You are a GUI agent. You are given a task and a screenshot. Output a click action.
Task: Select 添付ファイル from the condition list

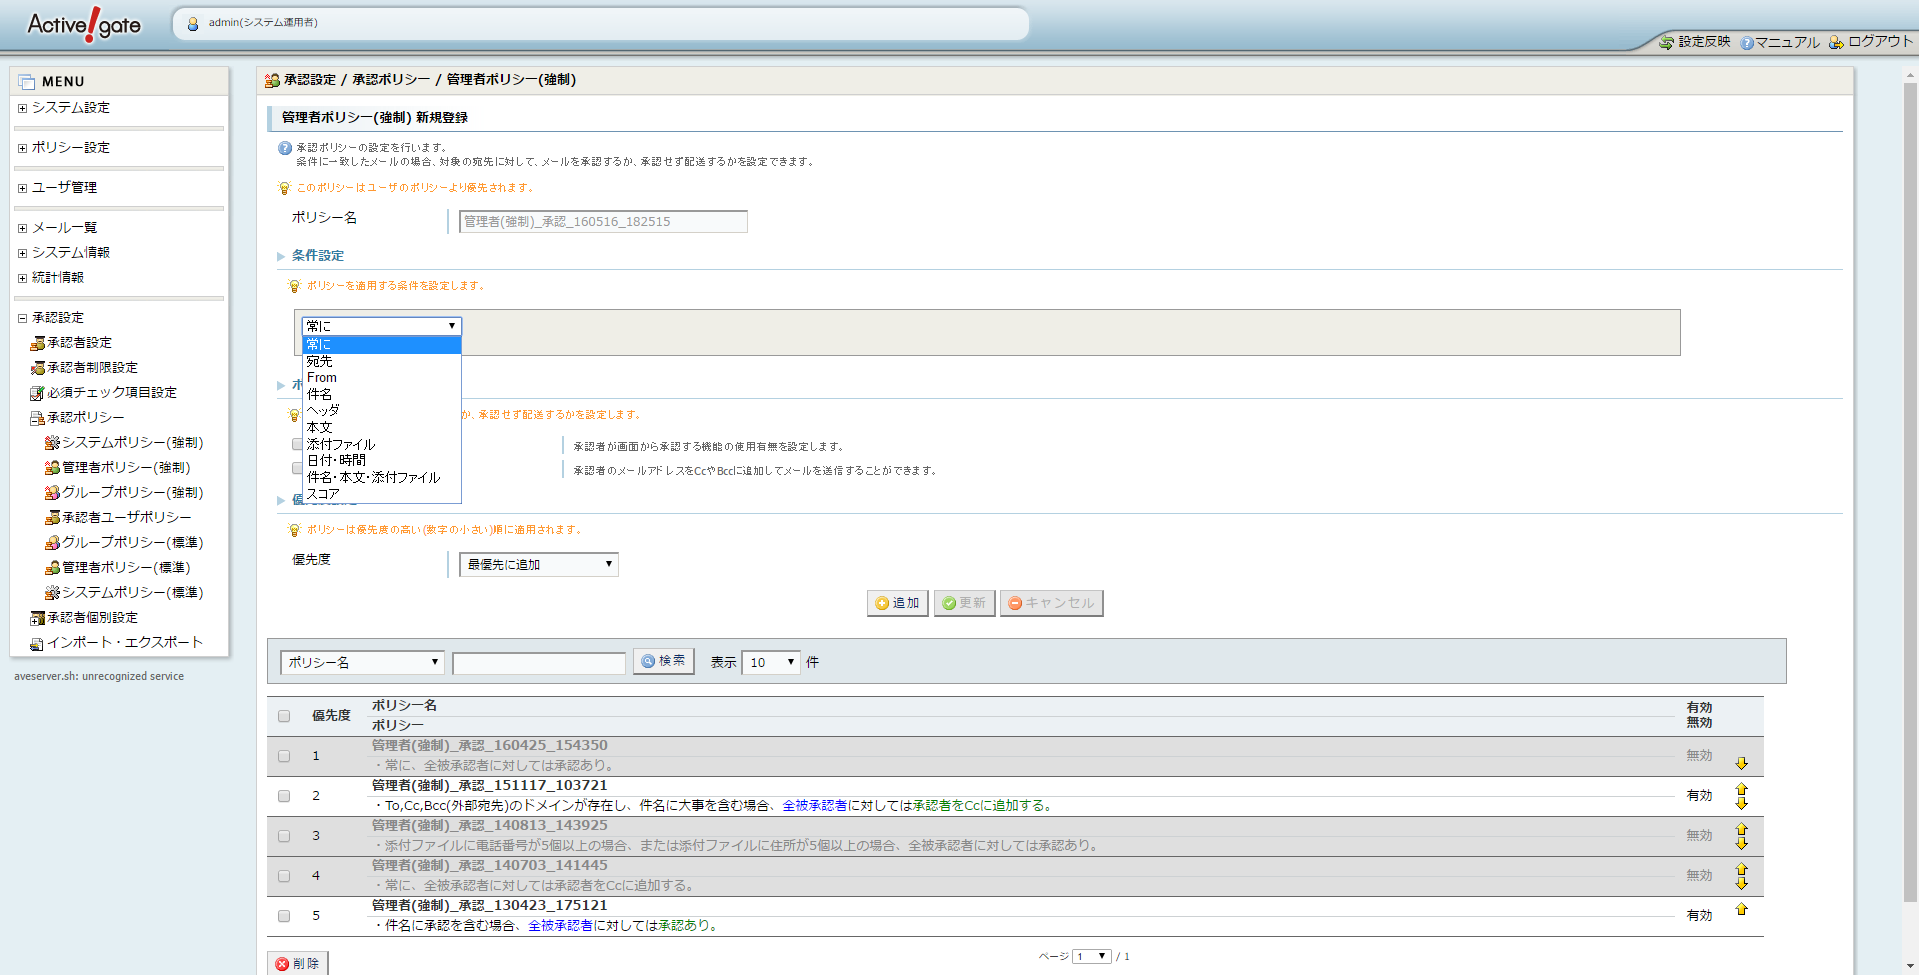(341, 444)
